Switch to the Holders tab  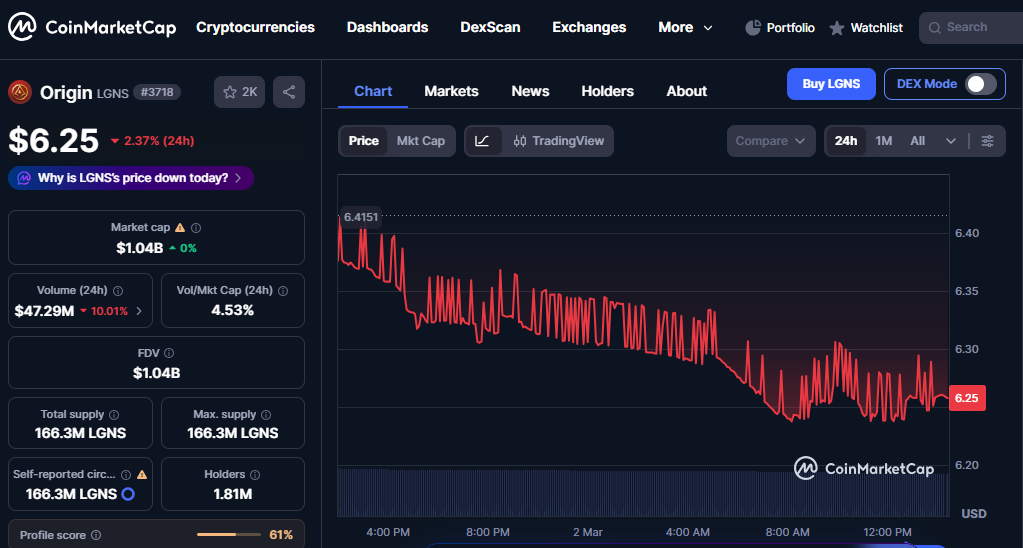pyautogui.click(x=607, y=91)
